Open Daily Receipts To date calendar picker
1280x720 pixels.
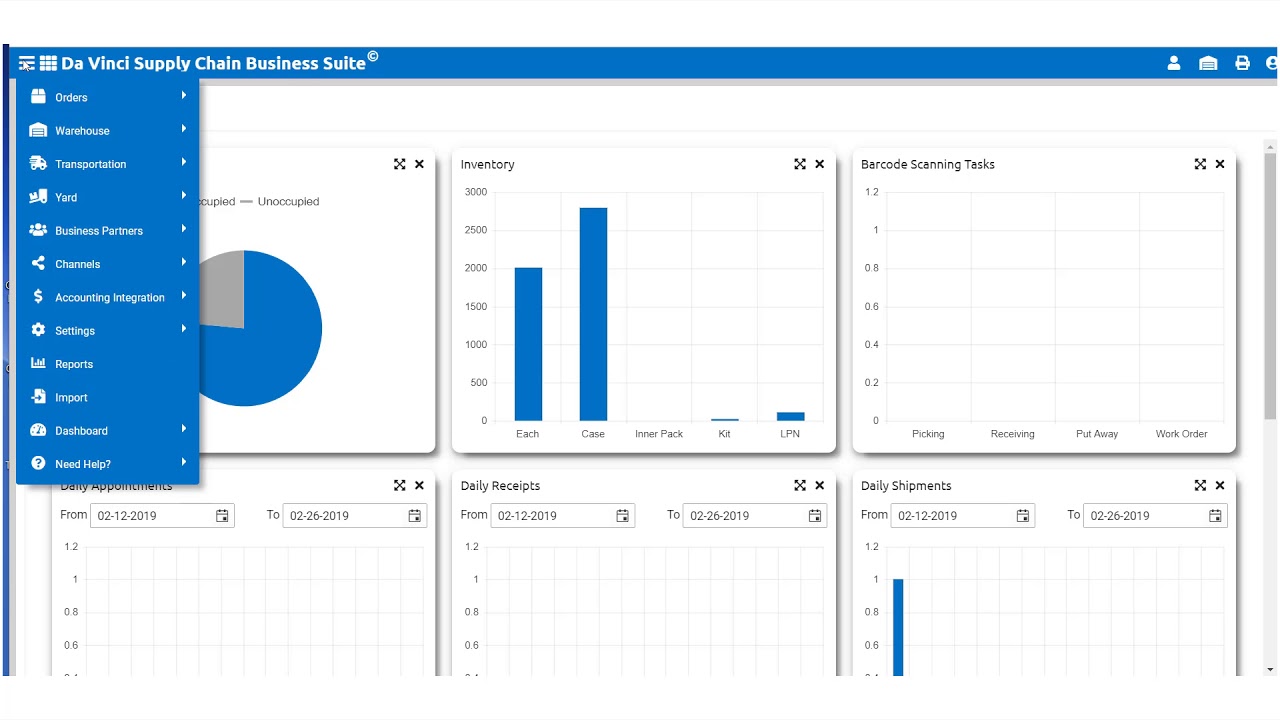815,516
